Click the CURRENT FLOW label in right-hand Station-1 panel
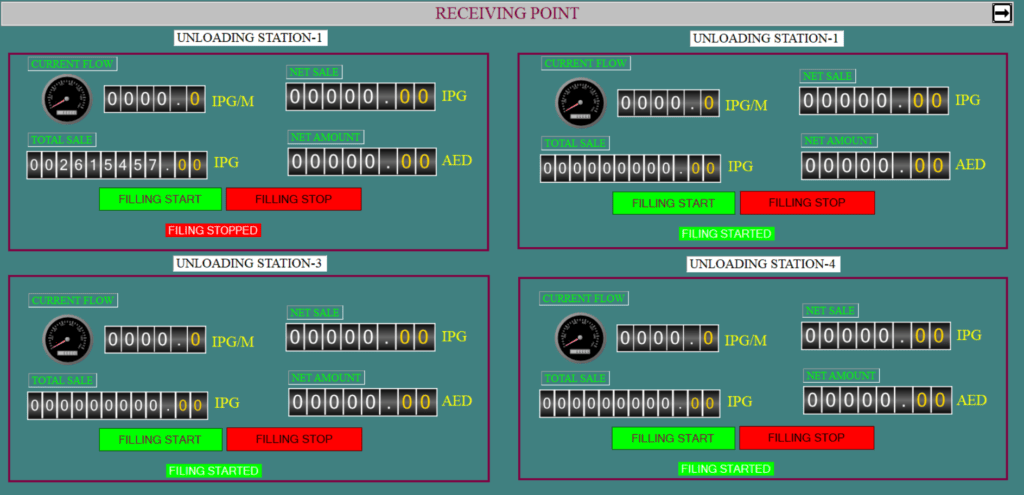Viewport: 1024px width, 495px height. tap(586, 63)
